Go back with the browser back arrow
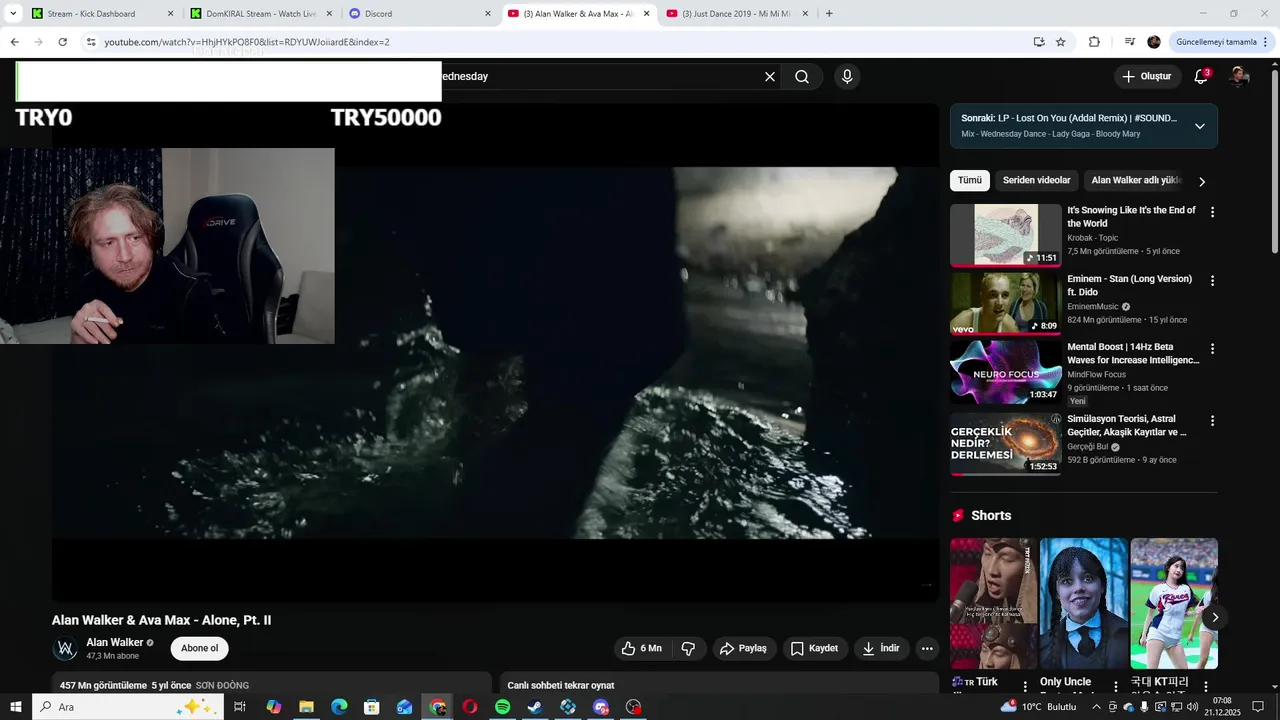Viewport: 1280px width, 720px height. tap(15, 42)
